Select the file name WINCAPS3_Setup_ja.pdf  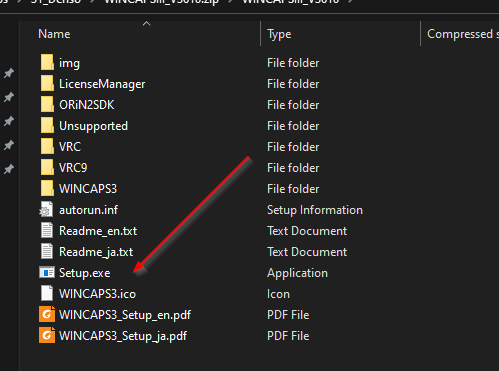[x=123, y=336]
